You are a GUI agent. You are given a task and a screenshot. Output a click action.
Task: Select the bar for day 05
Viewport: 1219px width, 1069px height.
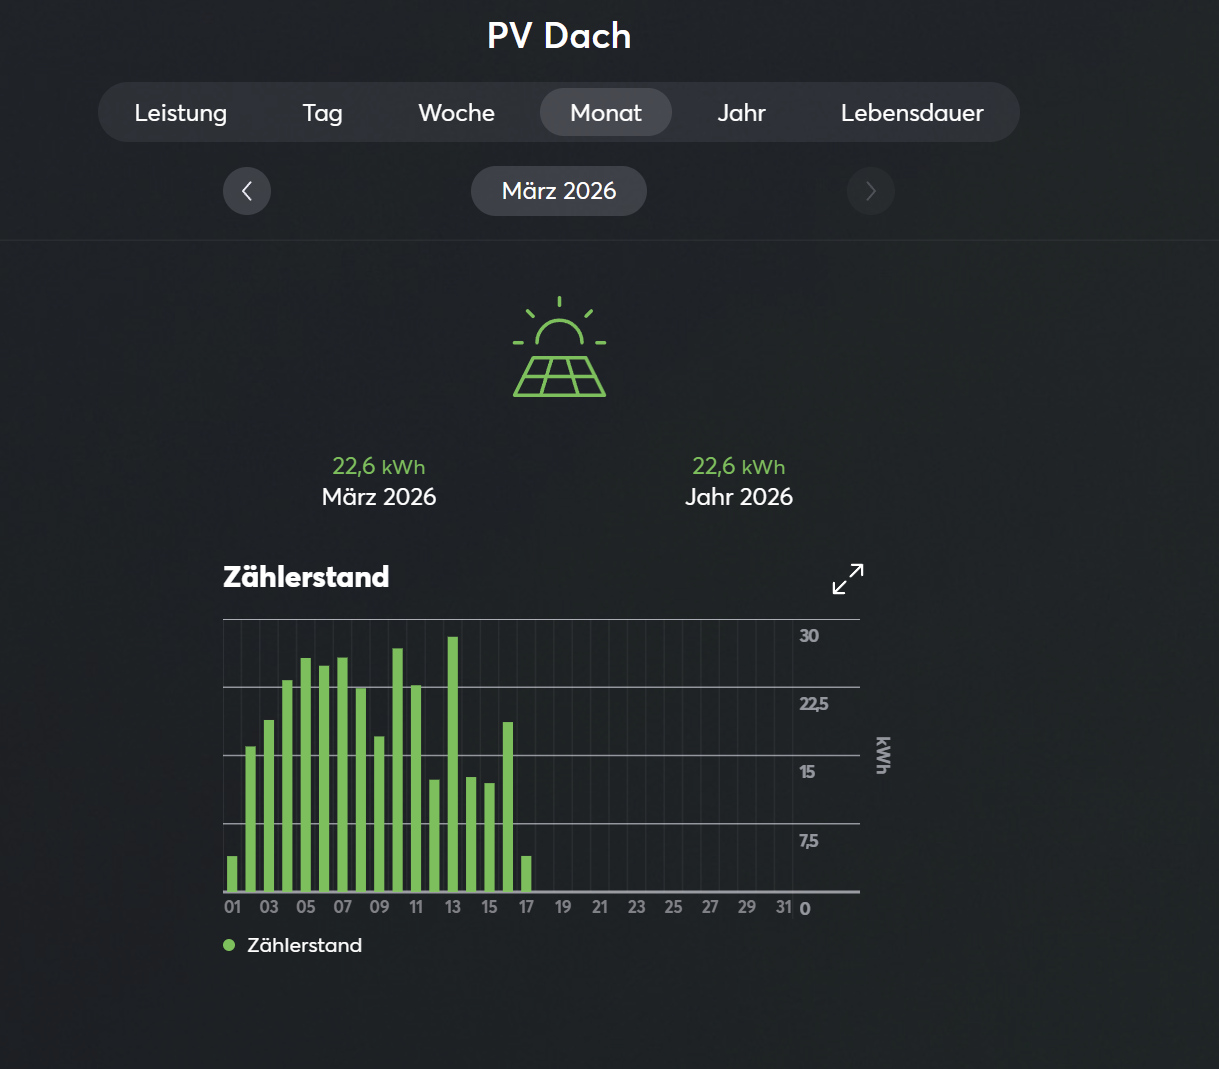tap(306, 775)
